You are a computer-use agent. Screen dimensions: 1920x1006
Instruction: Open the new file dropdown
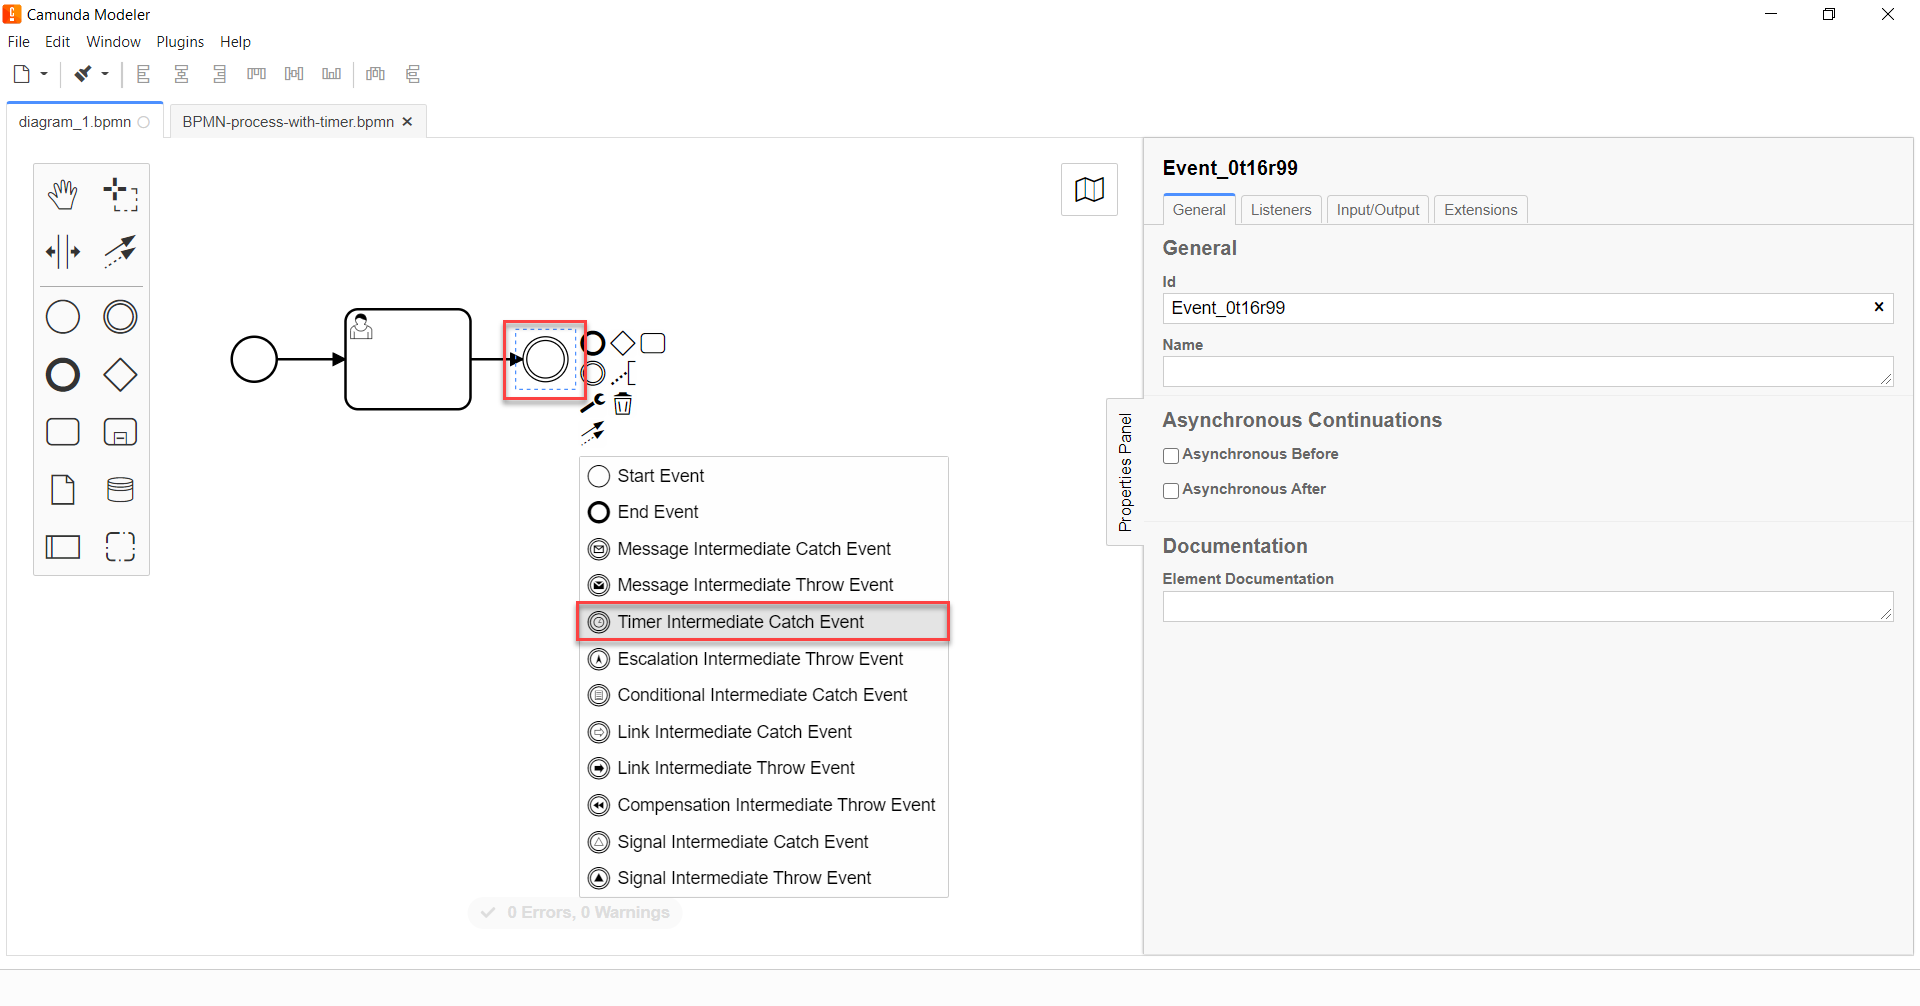point(44,74)
